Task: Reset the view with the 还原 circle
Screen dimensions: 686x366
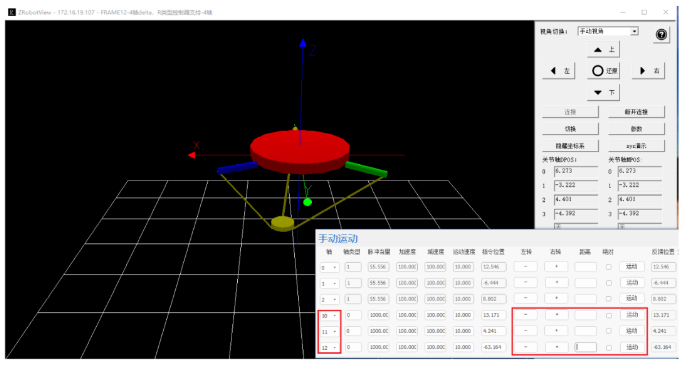Action: pyautogui.click(x=603, y=71)
